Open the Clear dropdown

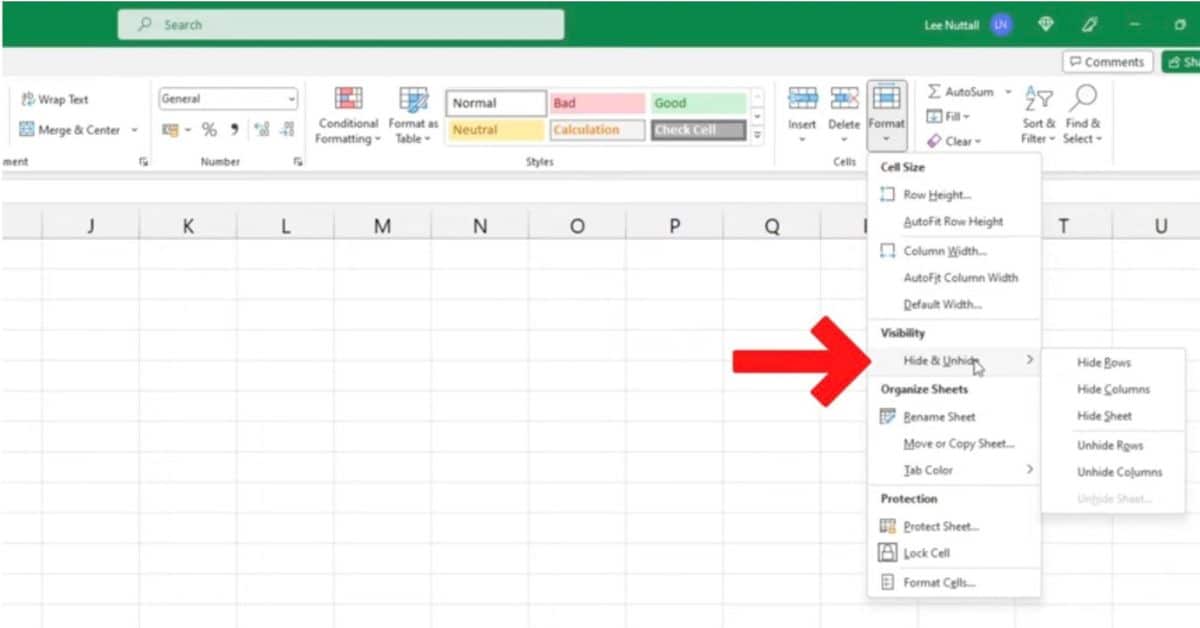(x=954, y=141)
